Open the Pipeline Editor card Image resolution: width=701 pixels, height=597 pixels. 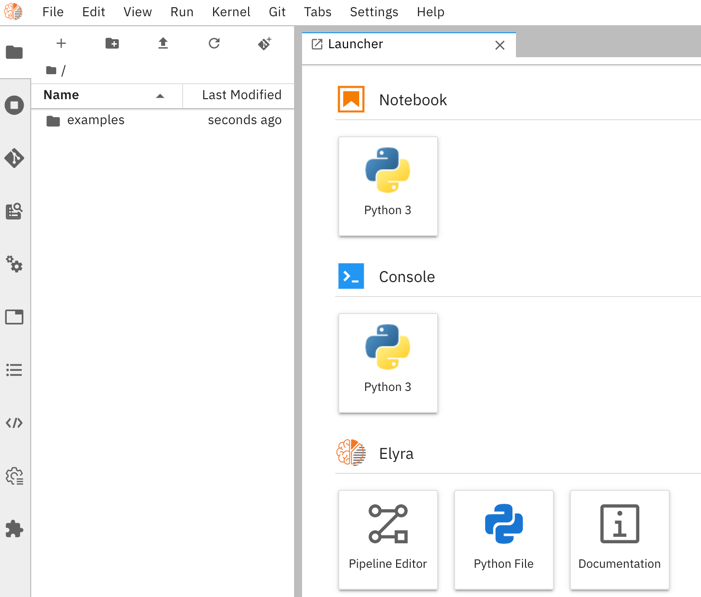tap(388, 540)
